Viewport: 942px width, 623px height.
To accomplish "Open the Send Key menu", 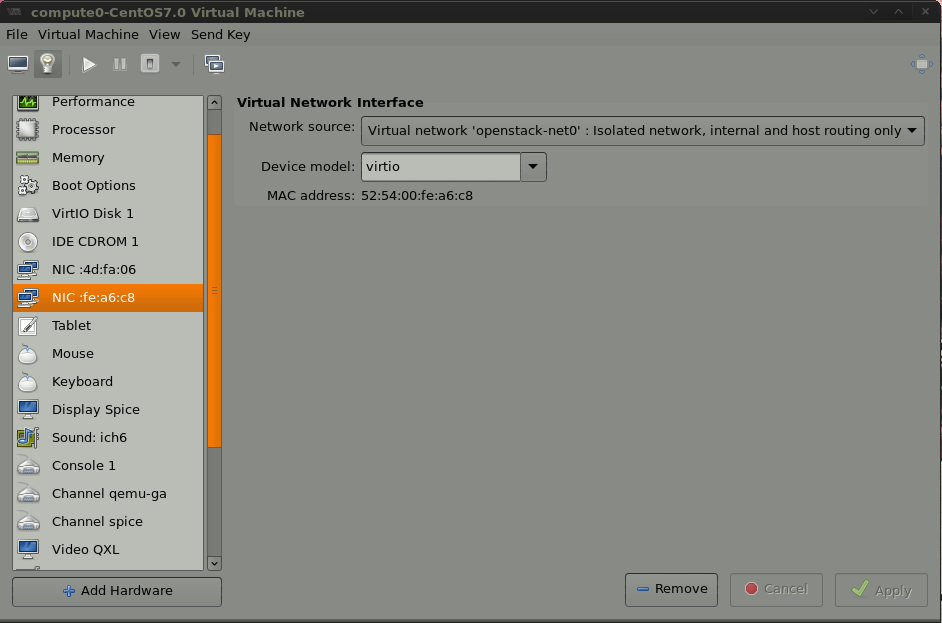I will (220, 34).
